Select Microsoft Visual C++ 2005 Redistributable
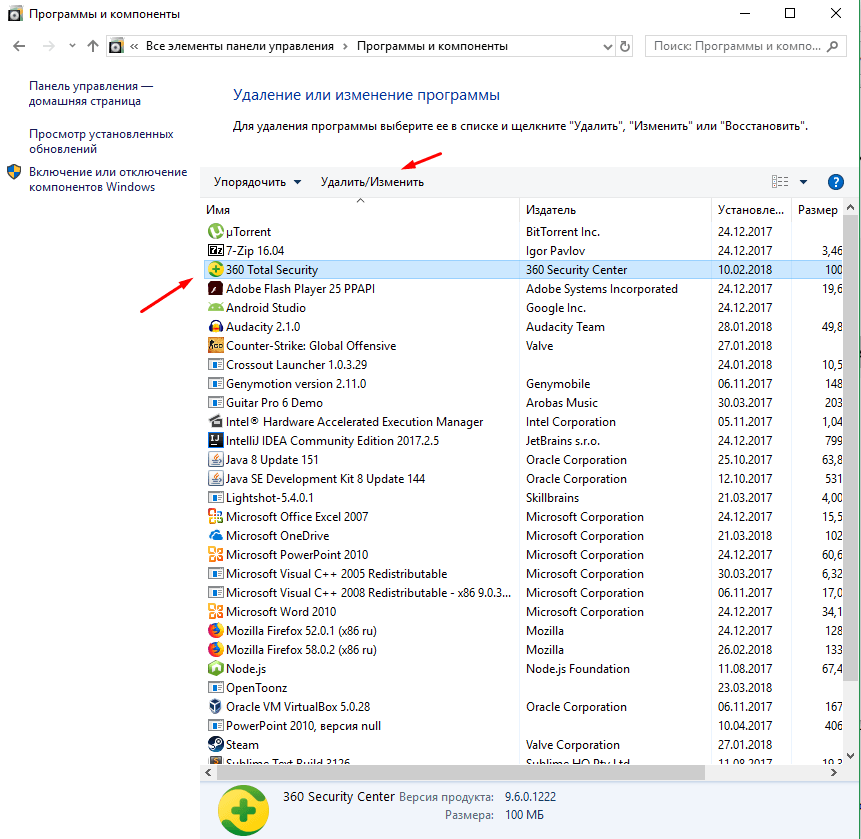This screenshot has height=839, width=861. [x=523, y=574]
